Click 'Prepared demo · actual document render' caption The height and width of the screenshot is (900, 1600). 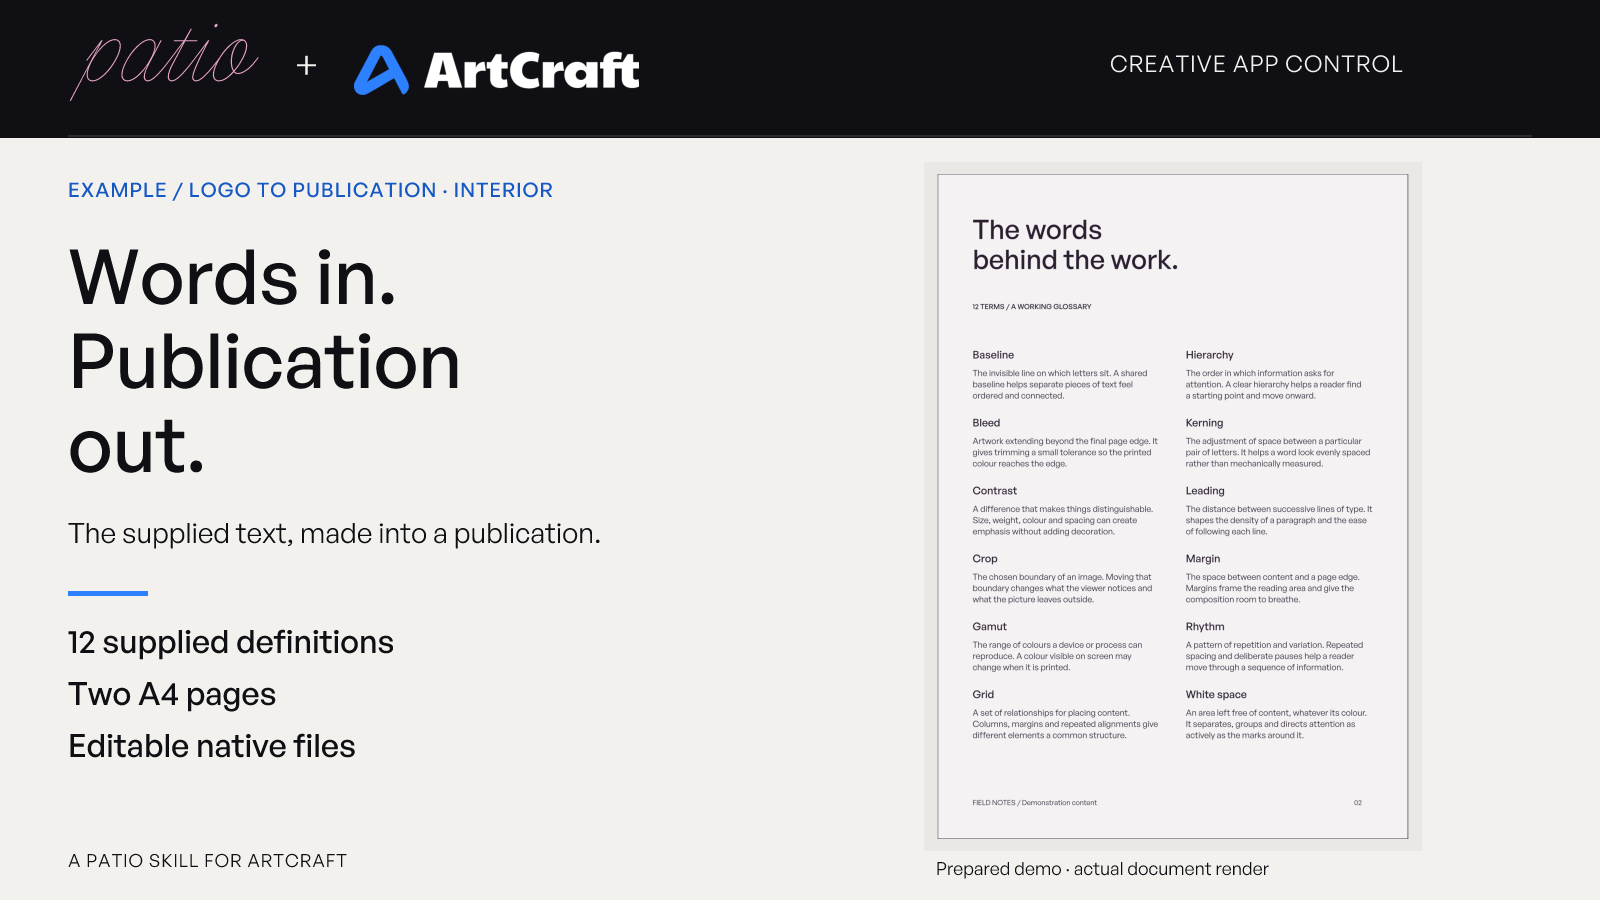tap(1102, 869)
